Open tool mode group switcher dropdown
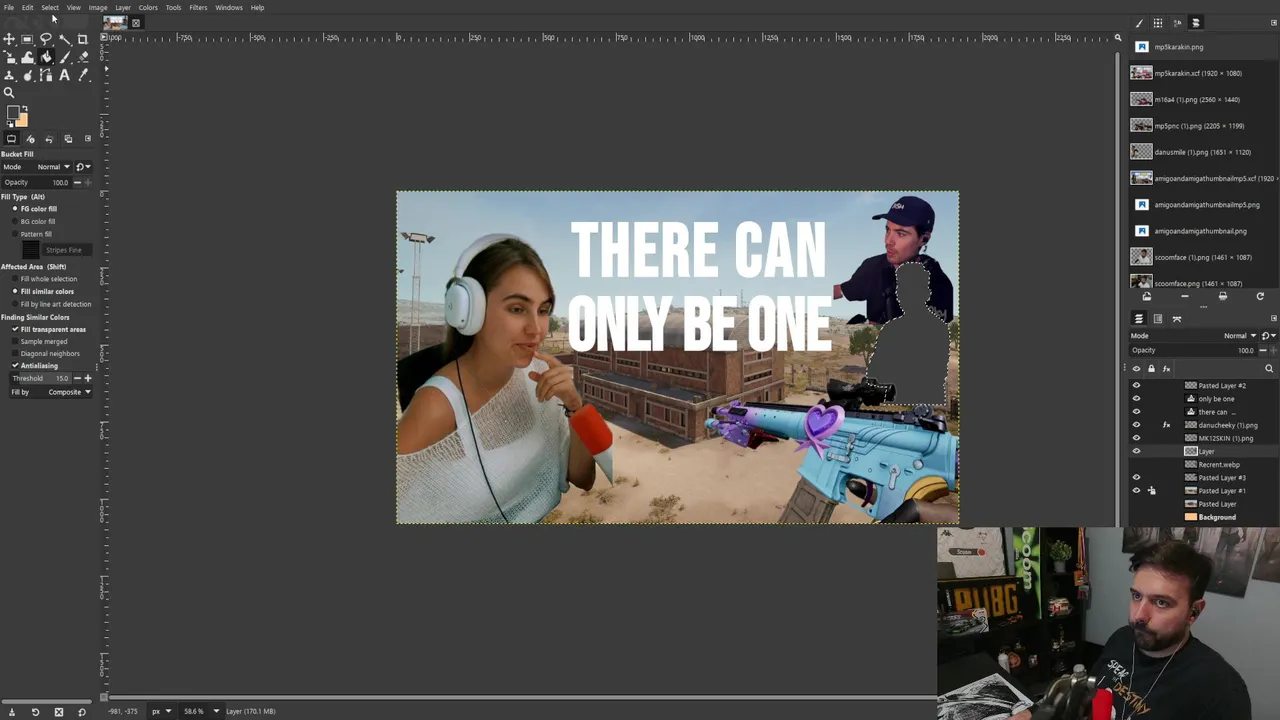Image resolution: width=1280 pixels, height=720 pixels. (83, 167)
